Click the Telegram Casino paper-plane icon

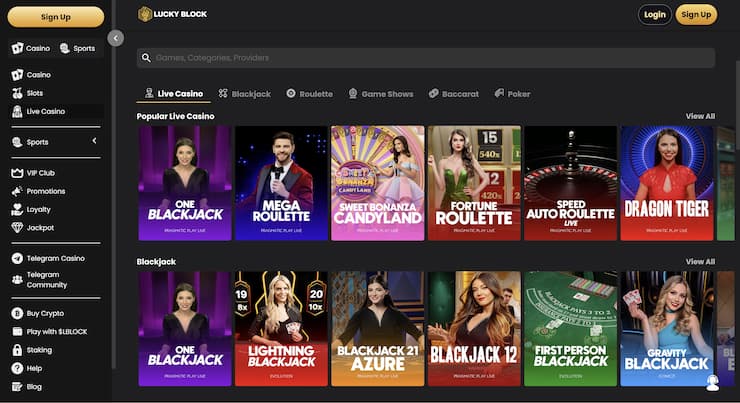point(17,258)
